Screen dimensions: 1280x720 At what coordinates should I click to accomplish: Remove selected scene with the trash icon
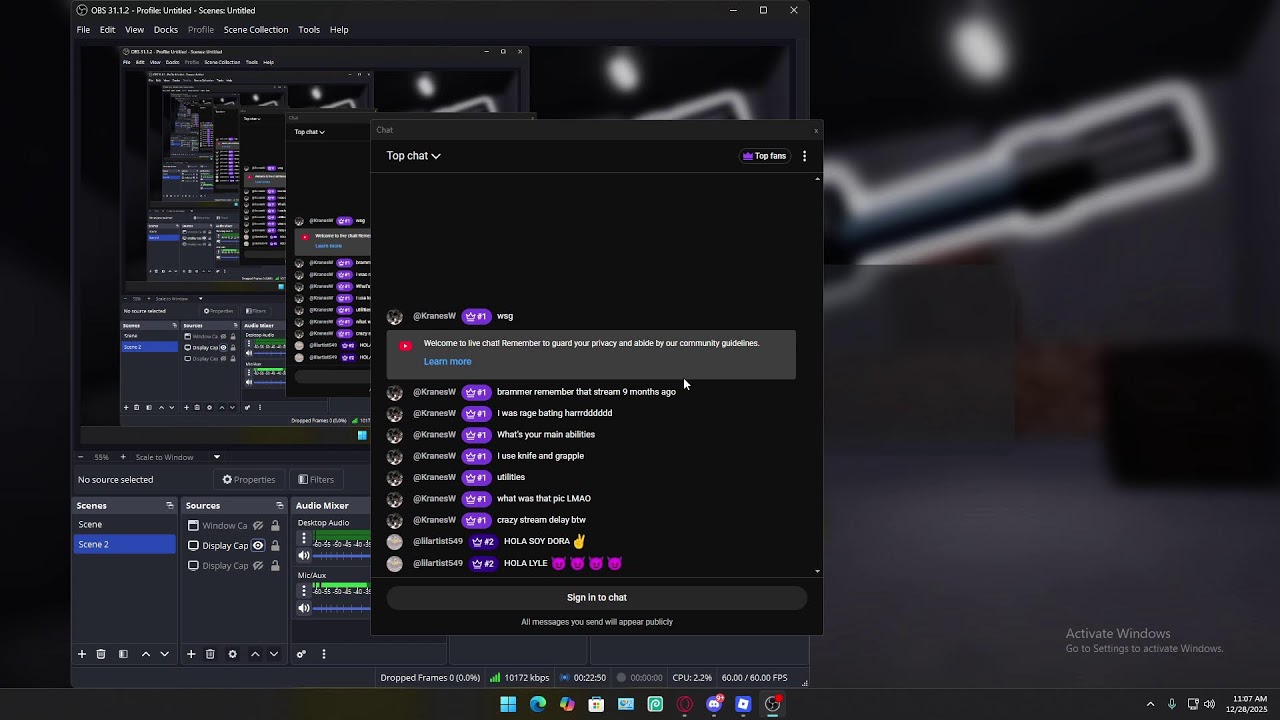[x=101, y=654]
